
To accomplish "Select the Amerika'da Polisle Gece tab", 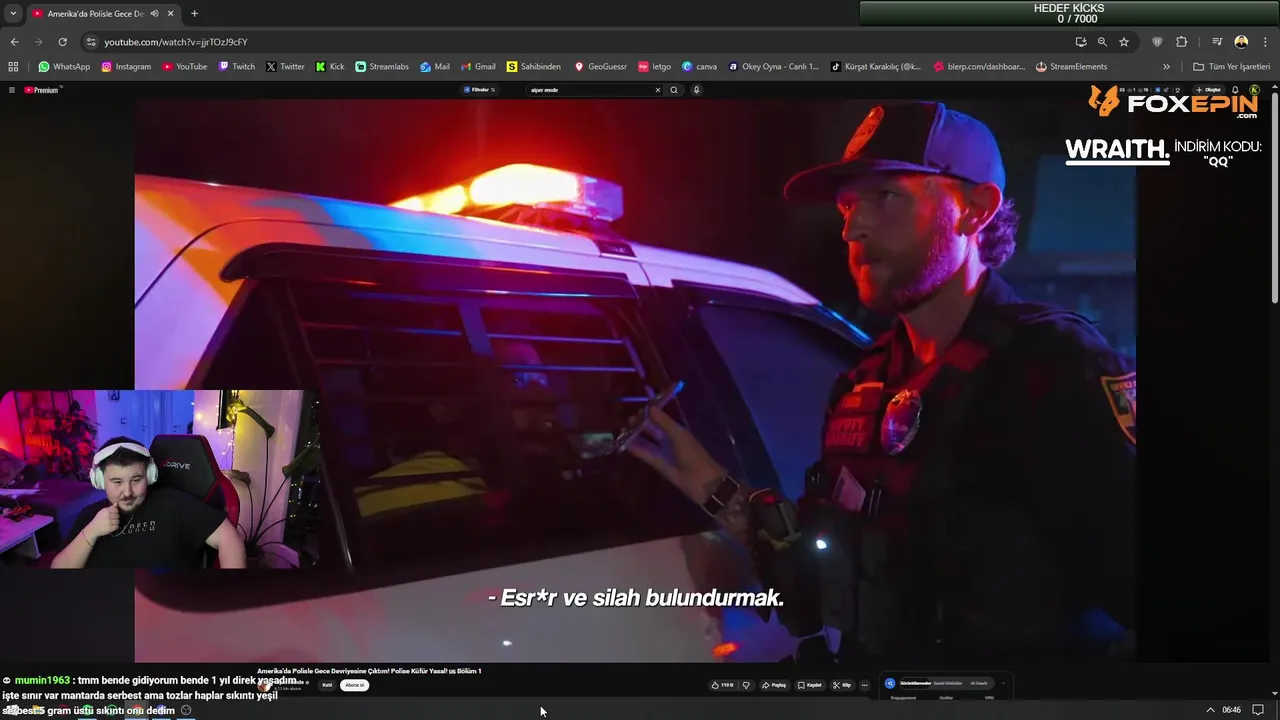I will tap(102, 14).
